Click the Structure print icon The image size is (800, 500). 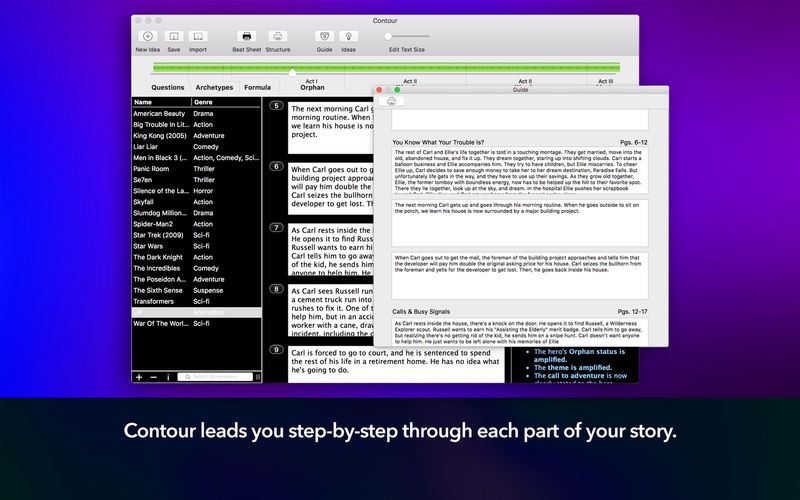pos(278,36)
